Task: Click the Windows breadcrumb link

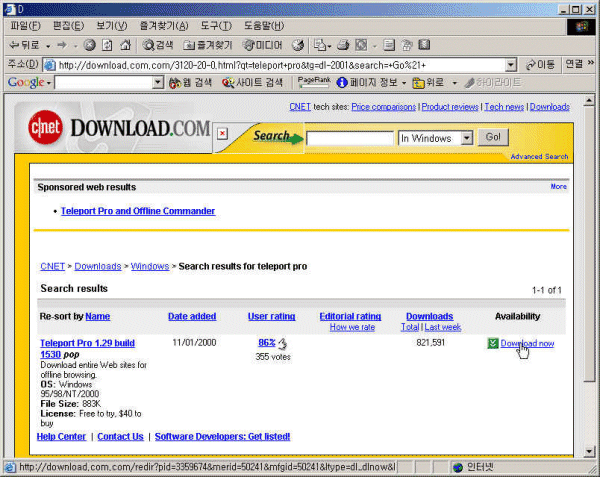Action: (x=150, y=266)
